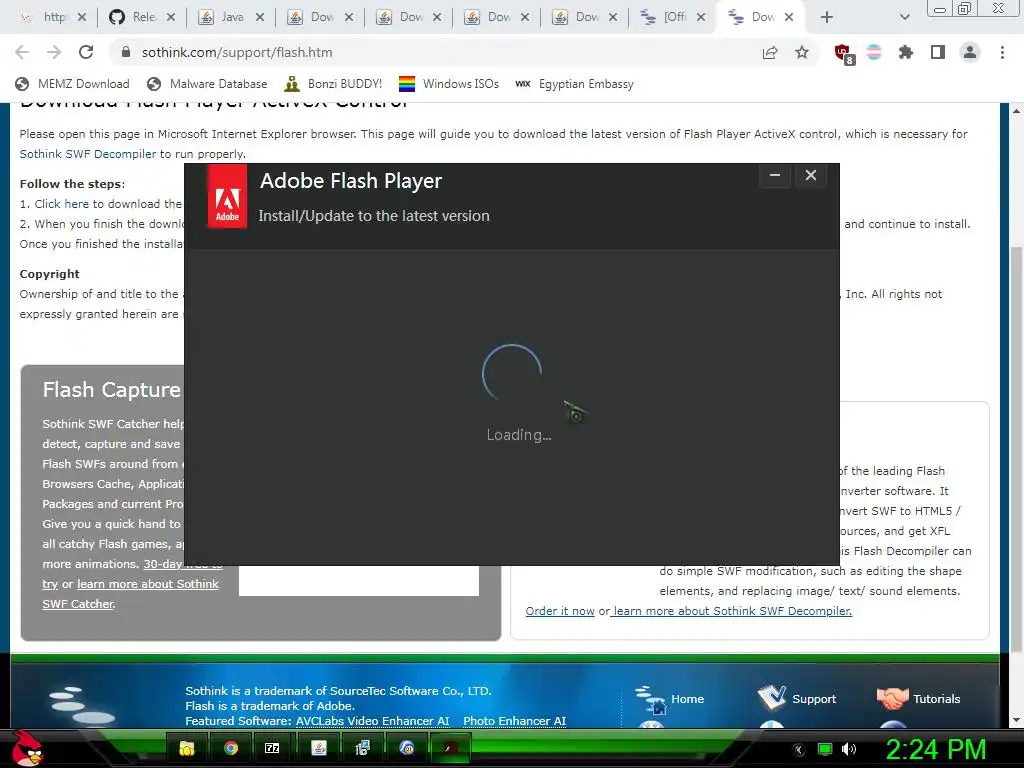Click the Loading spinner in the dialog

(512, 374)
